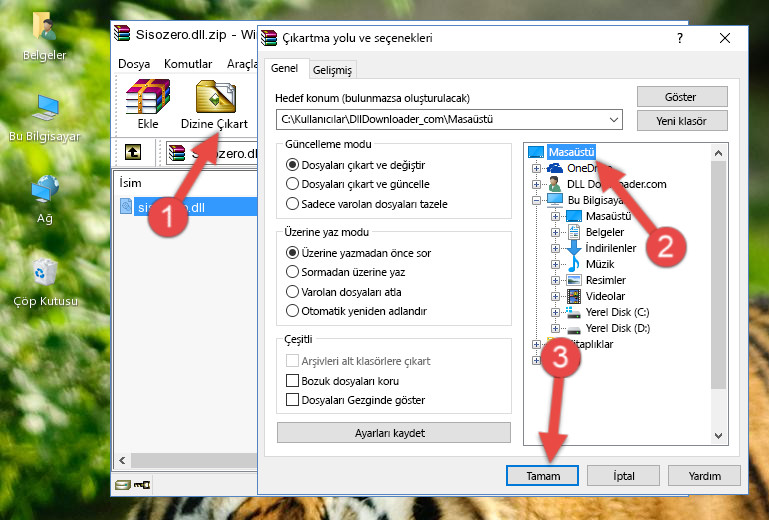769x520 pixels.
Task: Click the Yeni klasör button
Action: (x=682, y=121)
